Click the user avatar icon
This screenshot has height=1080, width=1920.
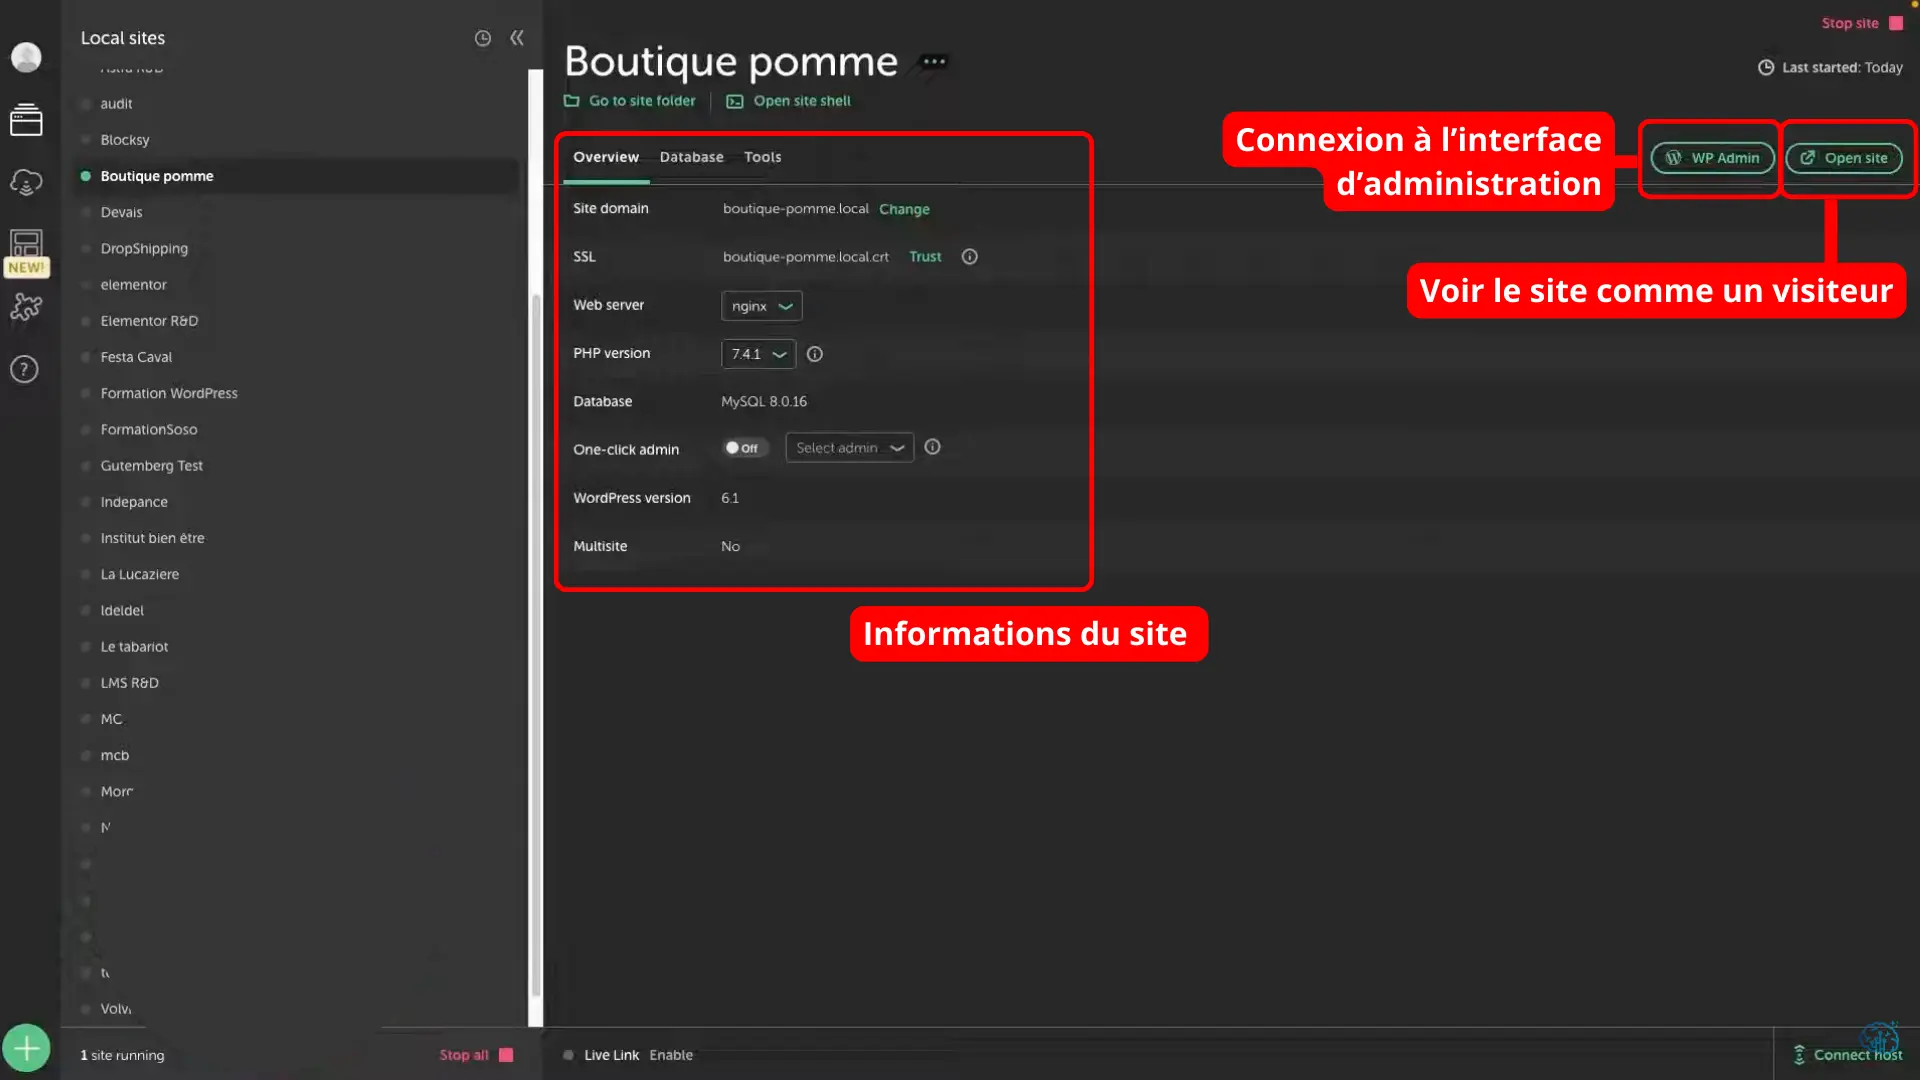26,57
